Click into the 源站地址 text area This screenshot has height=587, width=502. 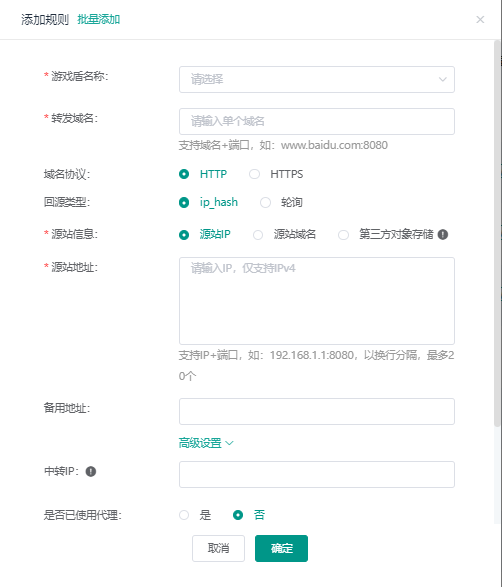click(x=317, y=301)
